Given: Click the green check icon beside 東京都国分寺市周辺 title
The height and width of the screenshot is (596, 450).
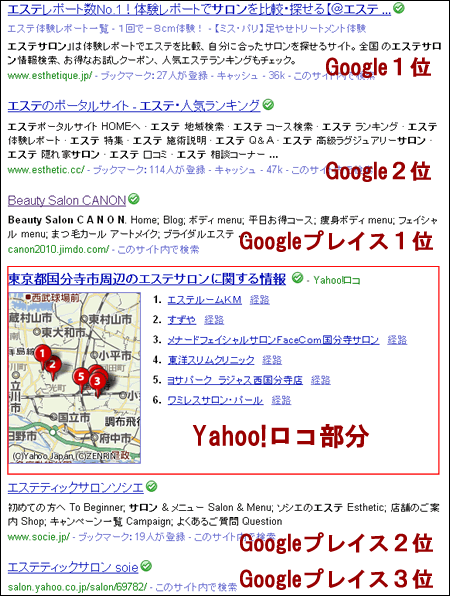Looking at the screenshot, I should 297,278.
